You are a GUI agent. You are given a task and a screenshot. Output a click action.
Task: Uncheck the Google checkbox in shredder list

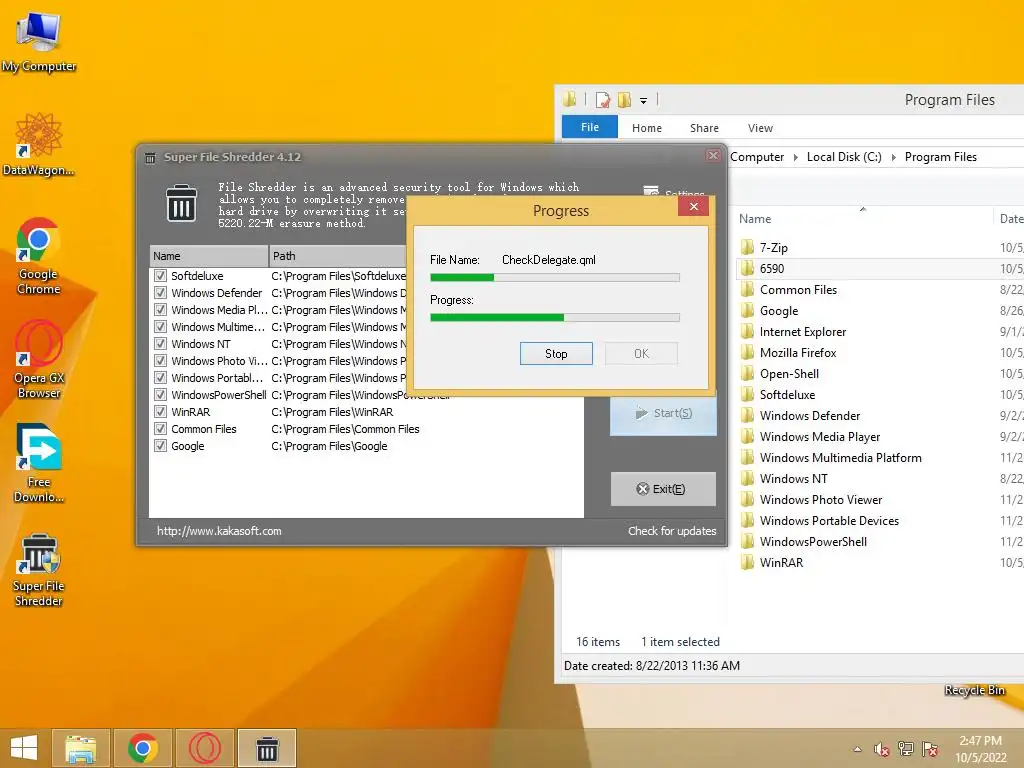coord(160,445)
